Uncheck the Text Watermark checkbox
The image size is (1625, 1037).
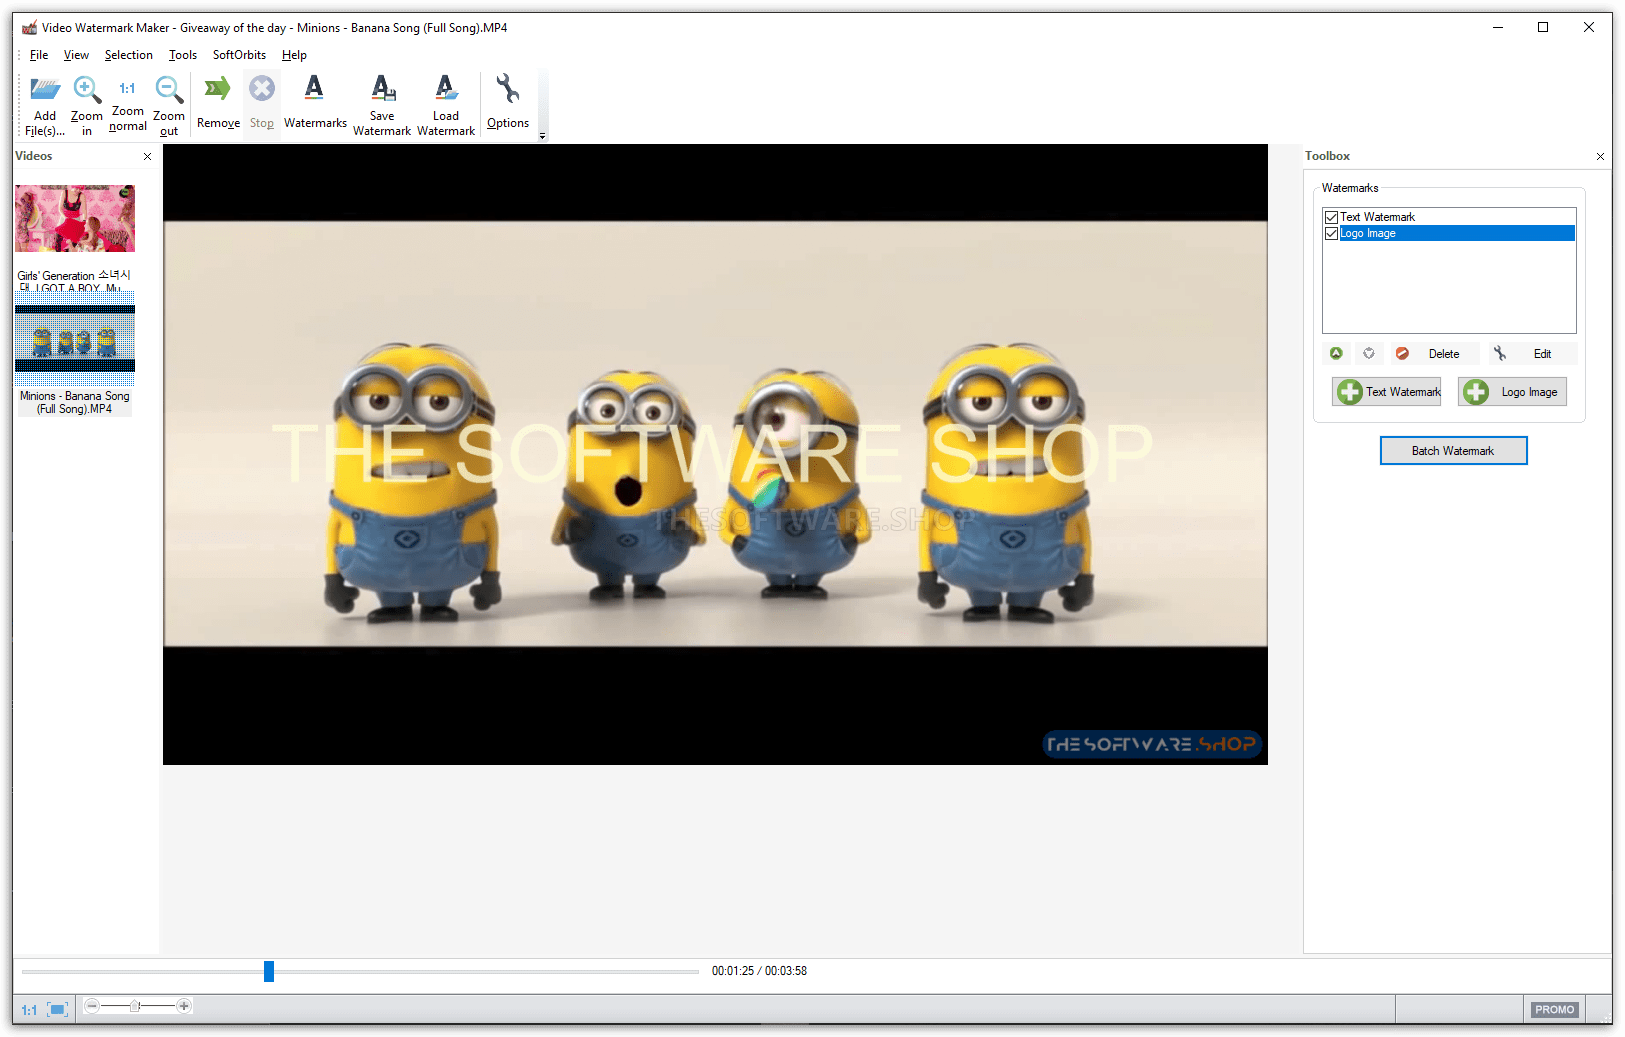pos(1331,217)
